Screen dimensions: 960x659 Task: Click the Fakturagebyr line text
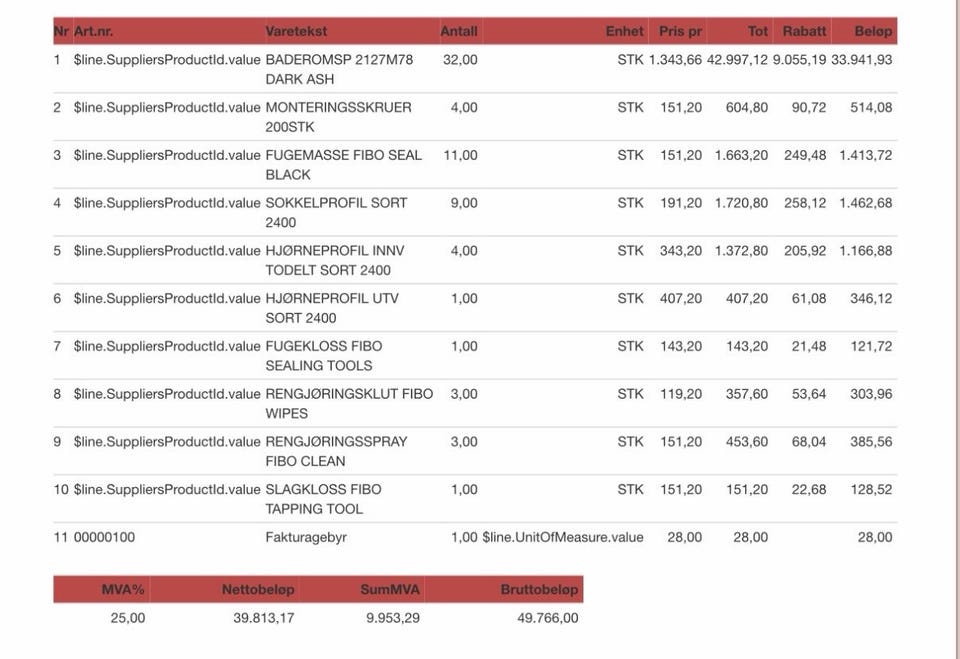[306, 538]
